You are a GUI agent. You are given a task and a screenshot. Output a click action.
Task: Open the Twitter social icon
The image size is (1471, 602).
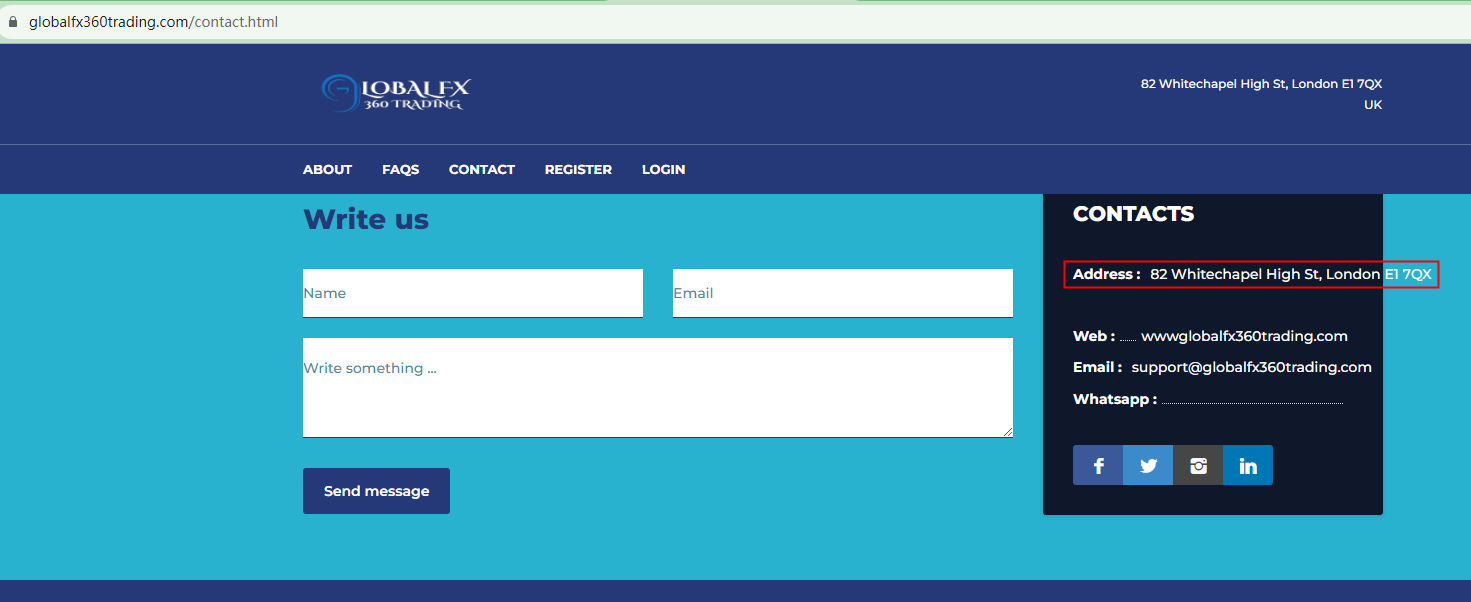[x=1148, y=465]
